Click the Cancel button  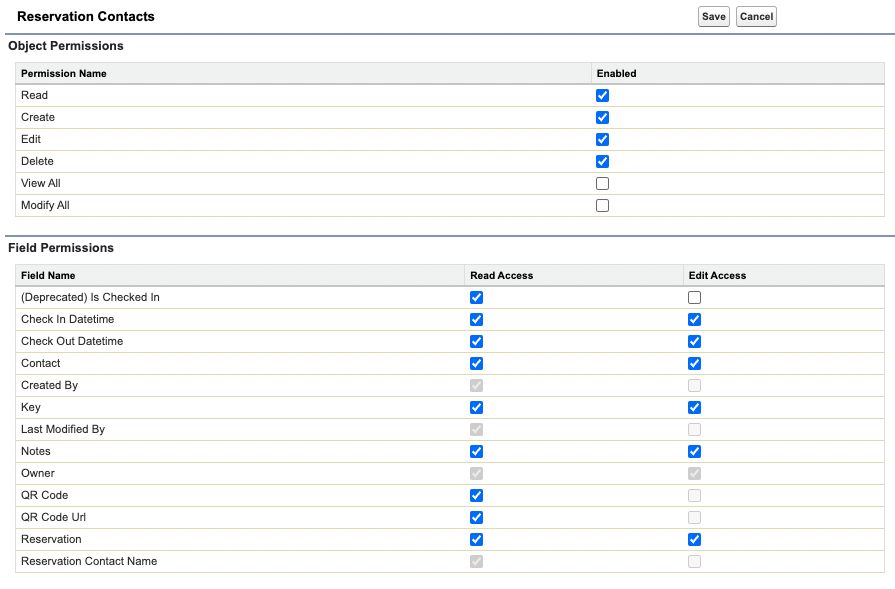pos(756,17)
